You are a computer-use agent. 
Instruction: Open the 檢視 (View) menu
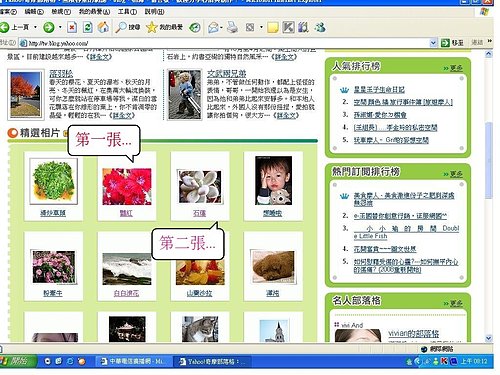61,12
